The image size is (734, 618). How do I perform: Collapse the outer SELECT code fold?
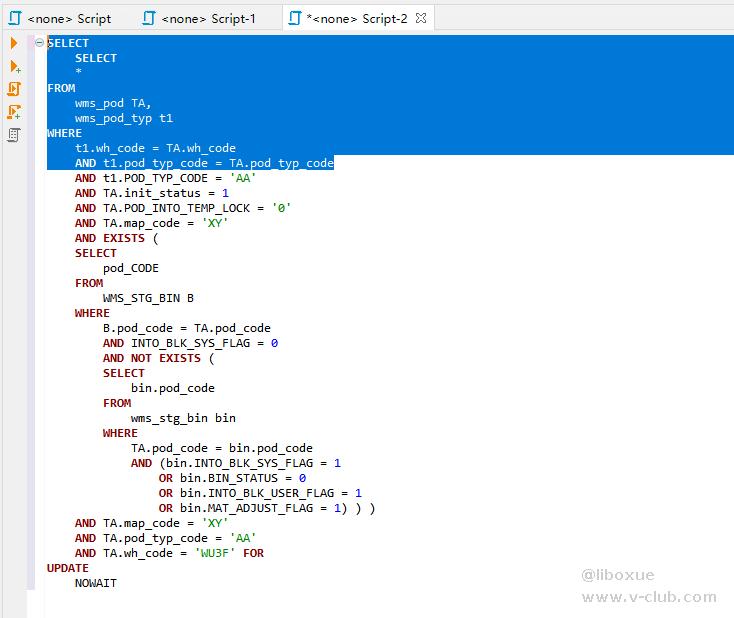pos(39,43)
